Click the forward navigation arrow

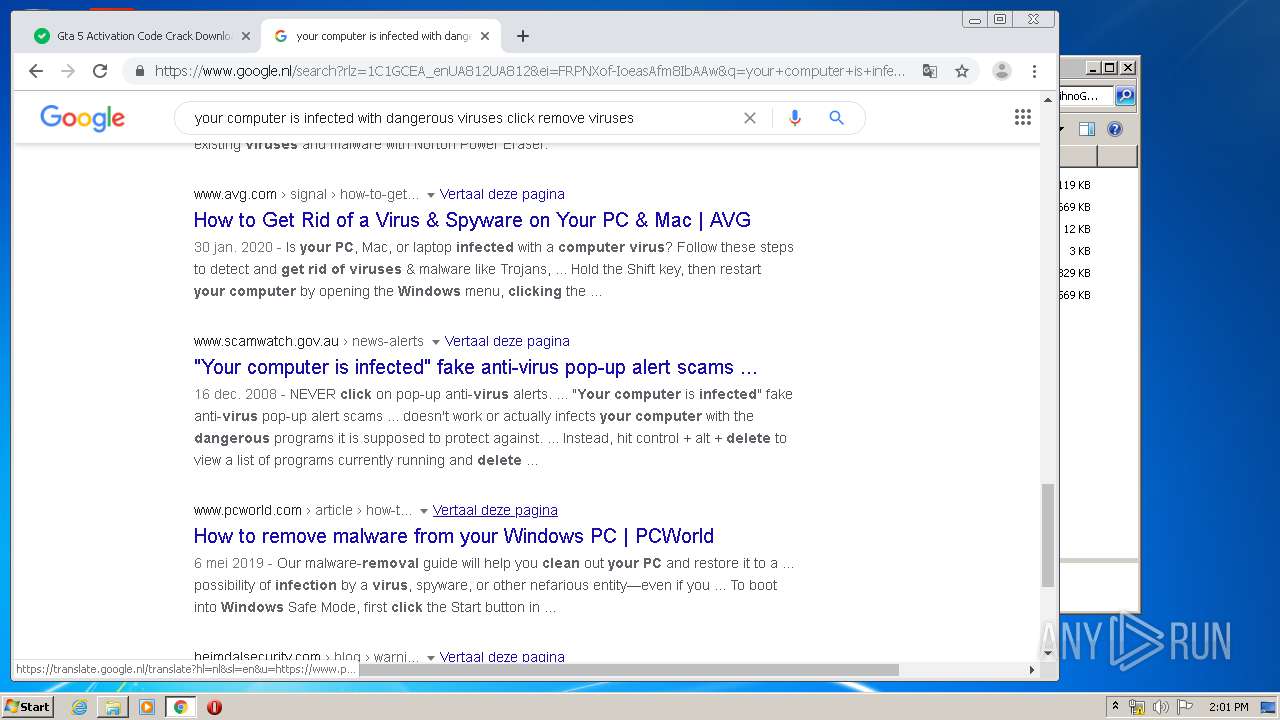[x=68, y=71]
